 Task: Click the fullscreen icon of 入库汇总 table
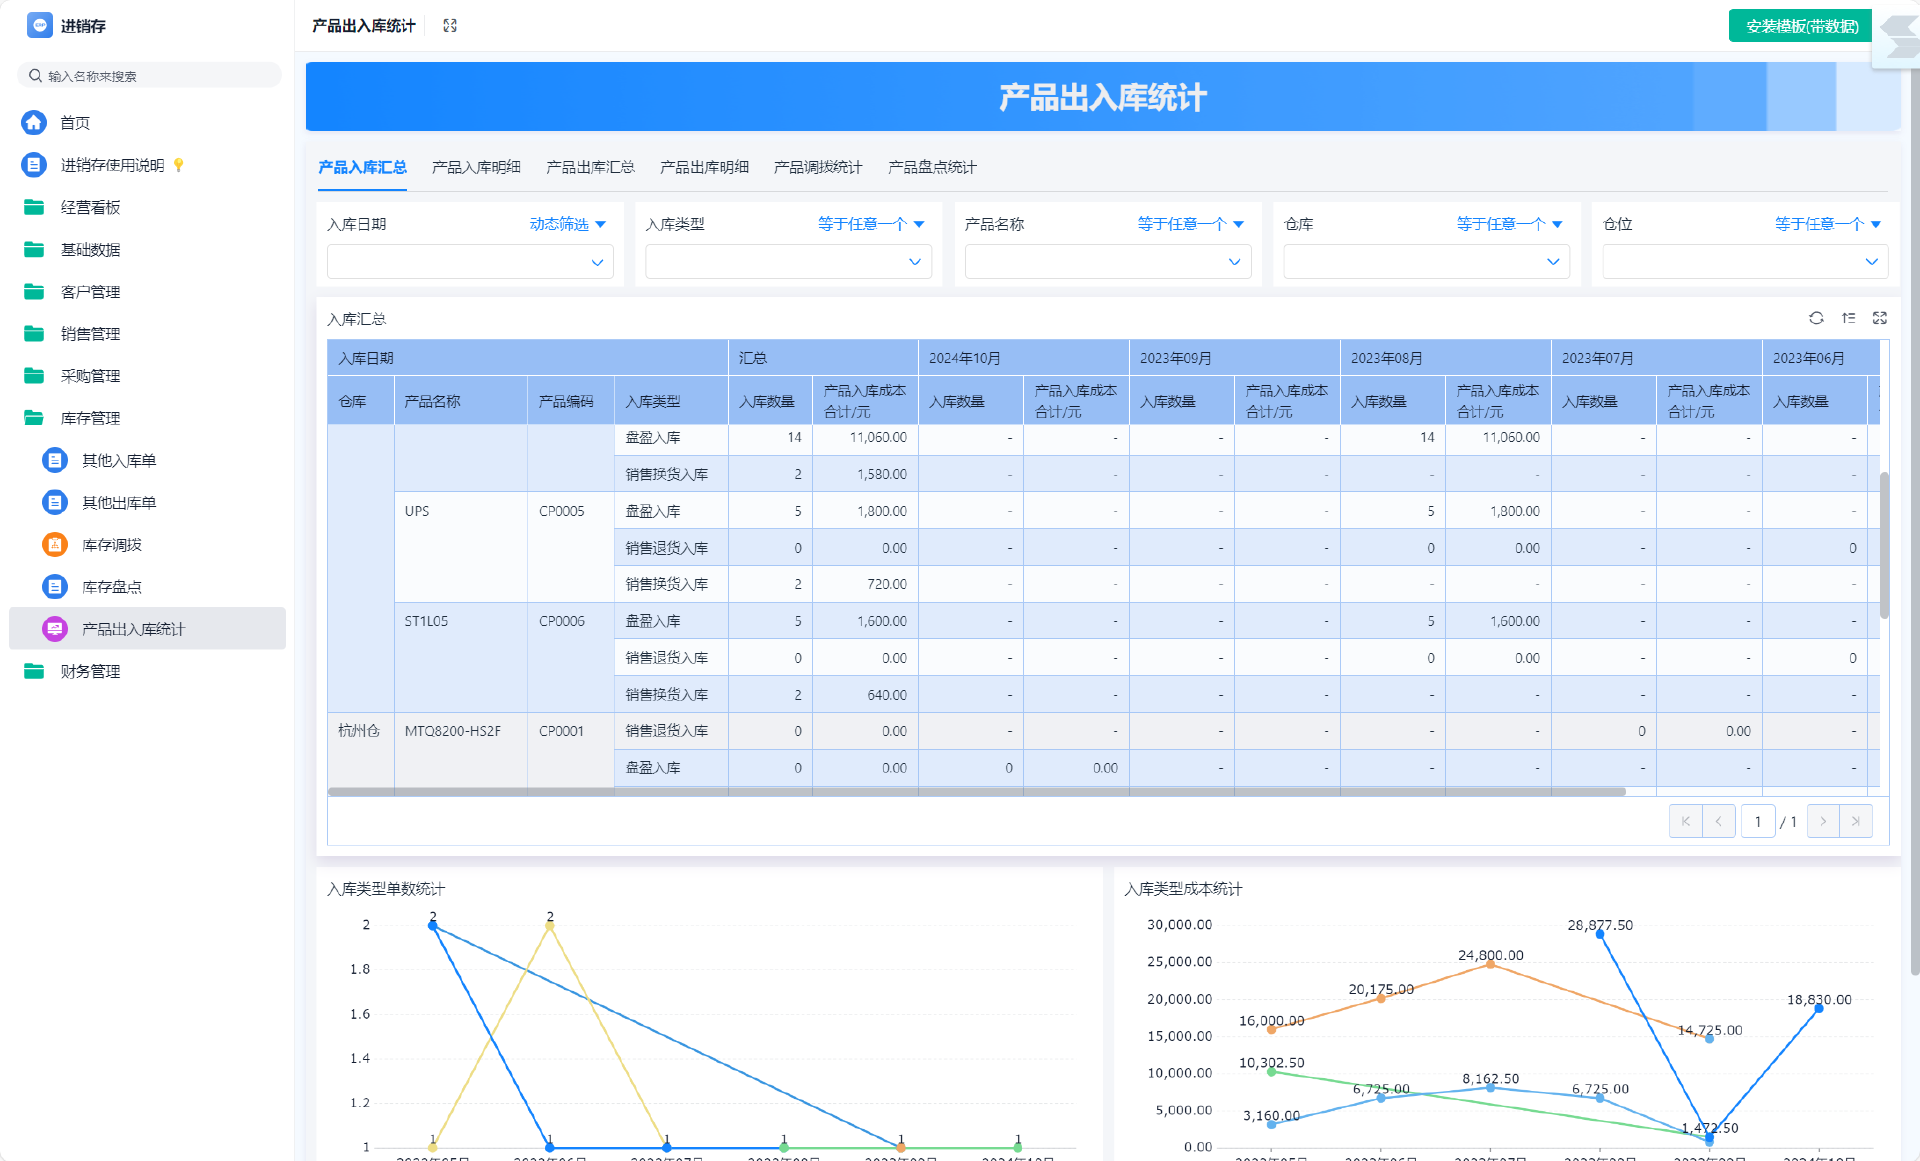pos(1880,318)
